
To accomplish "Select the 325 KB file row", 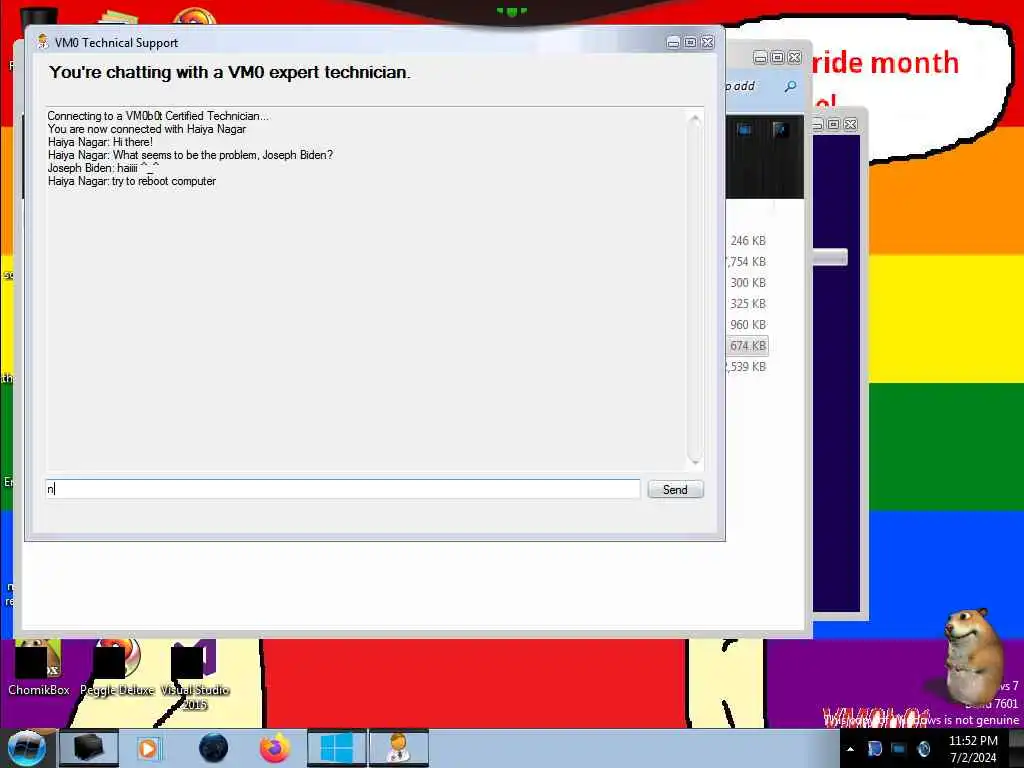I will pyautogui.click(x=747, y=304).
